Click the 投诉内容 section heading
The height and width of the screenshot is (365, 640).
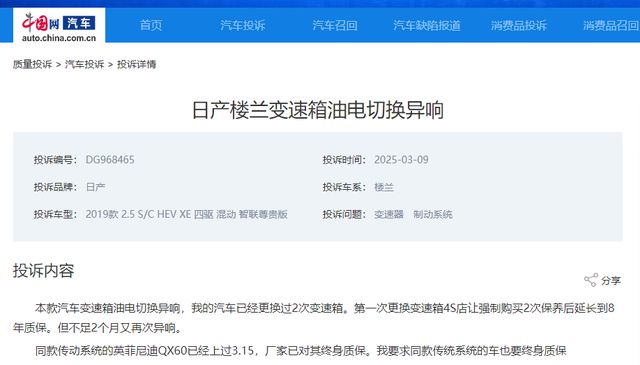(x=44, y=270)
